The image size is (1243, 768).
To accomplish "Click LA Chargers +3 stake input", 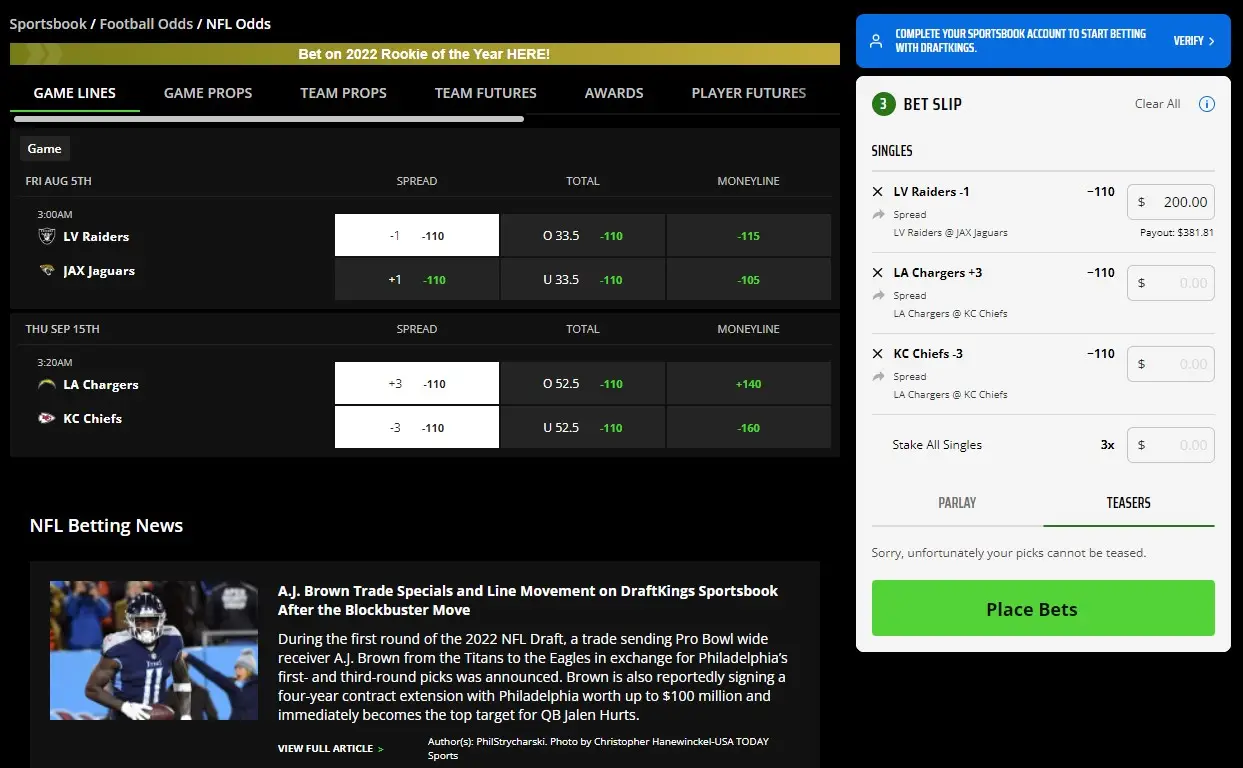I will 1171,283.
